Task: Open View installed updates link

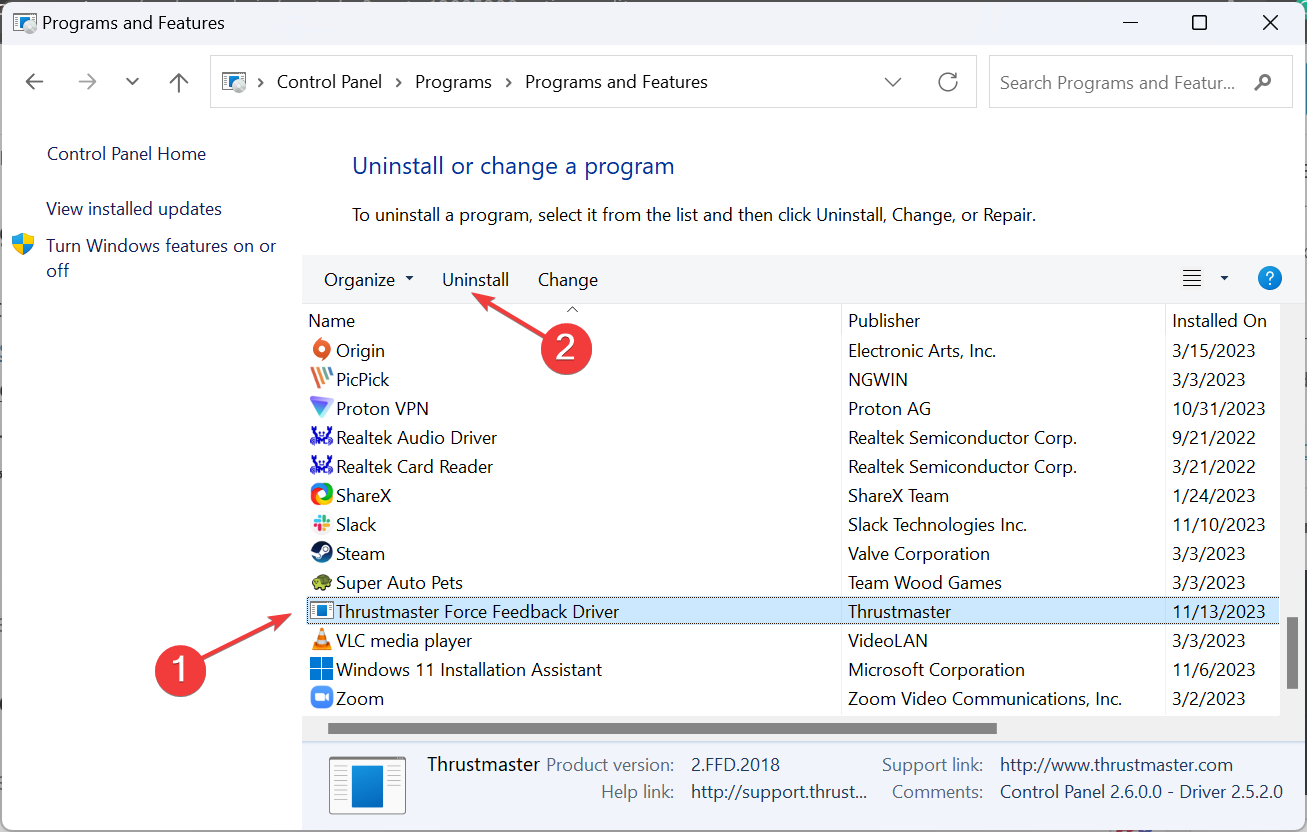Action: coord(134,209)
